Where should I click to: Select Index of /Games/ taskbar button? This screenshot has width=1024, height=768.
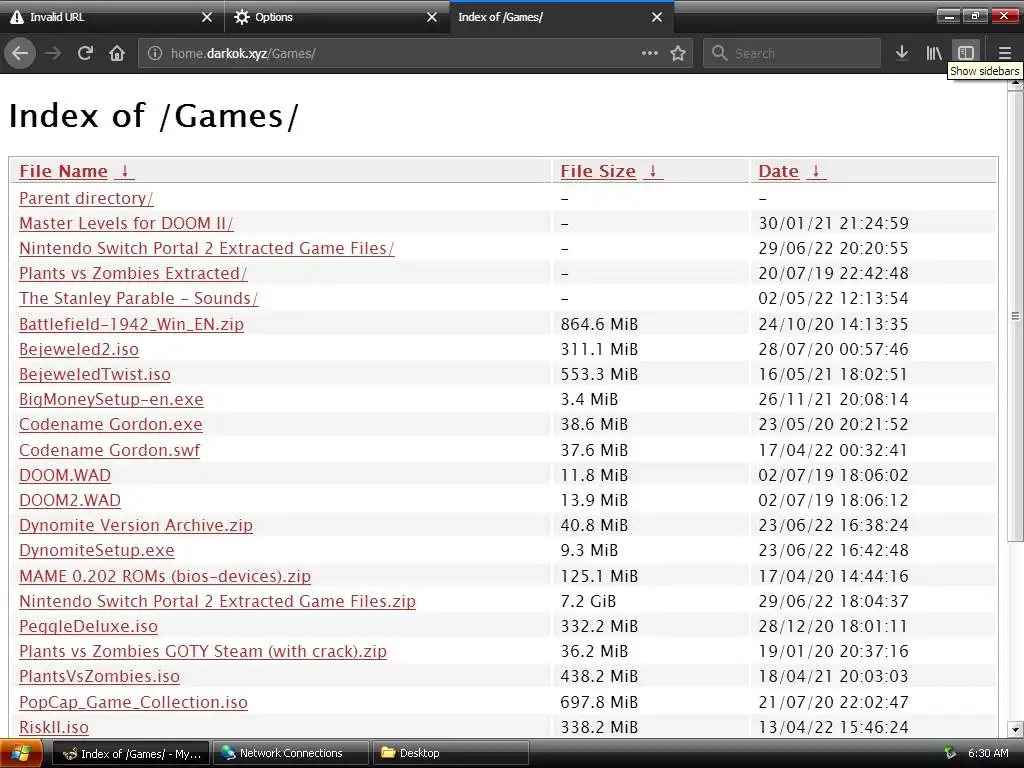[131, 753]
